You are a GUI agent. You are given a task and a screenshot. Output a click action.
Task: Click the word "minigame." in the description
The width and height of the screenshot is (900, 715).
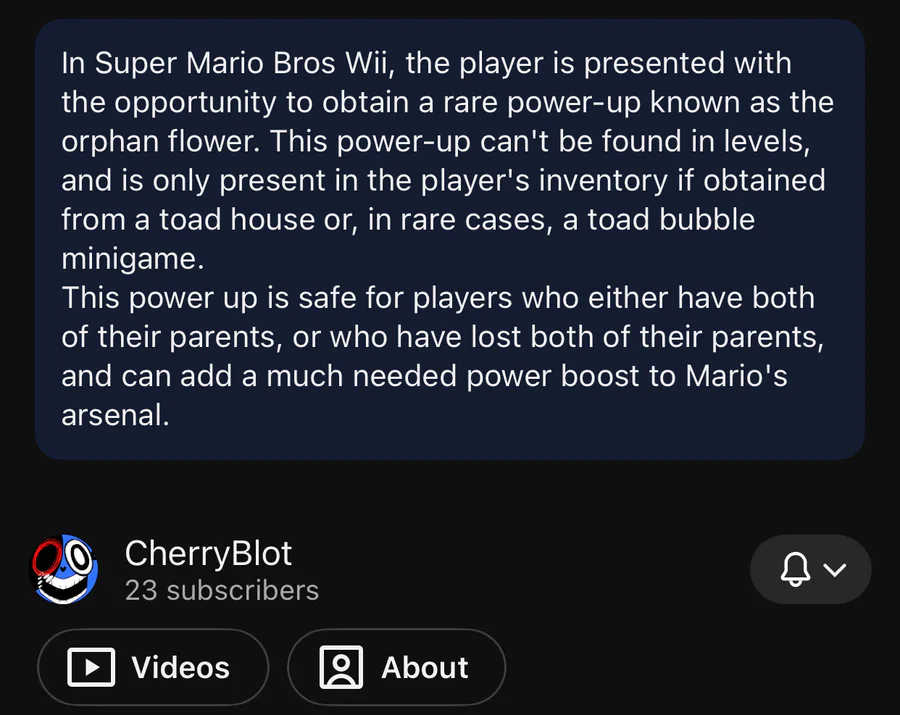(x=132, y=258)
